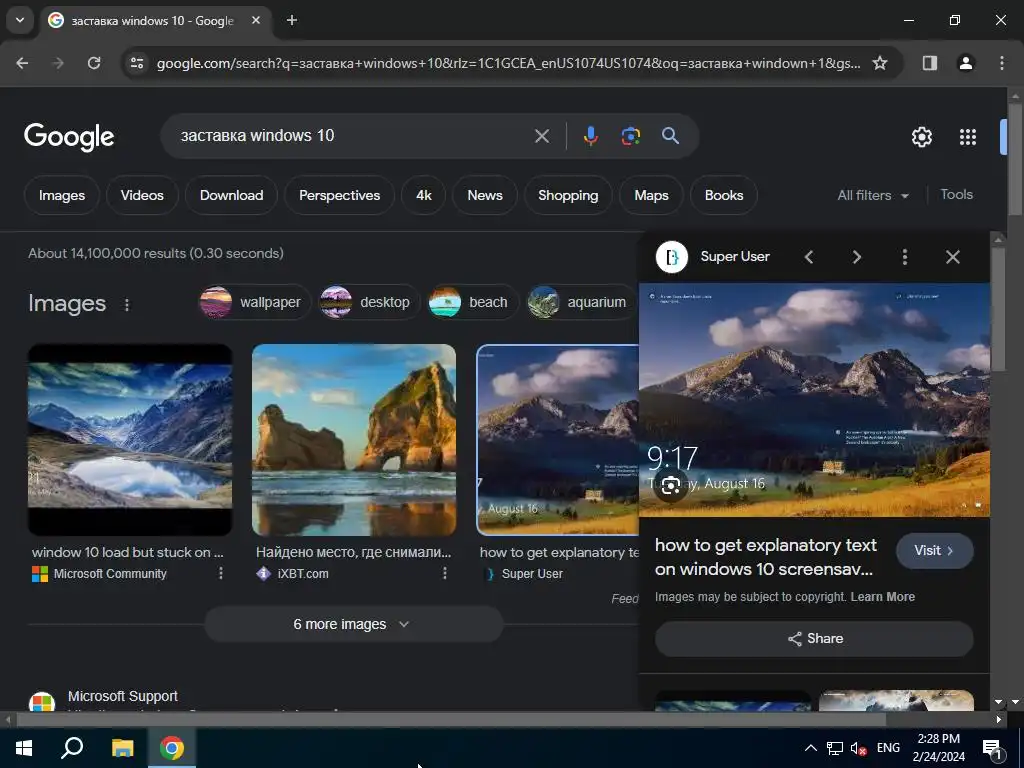Open the Microsoft Support result
Image resolution: width=1024 pixels, height=768 pixels.
(123, 696)
